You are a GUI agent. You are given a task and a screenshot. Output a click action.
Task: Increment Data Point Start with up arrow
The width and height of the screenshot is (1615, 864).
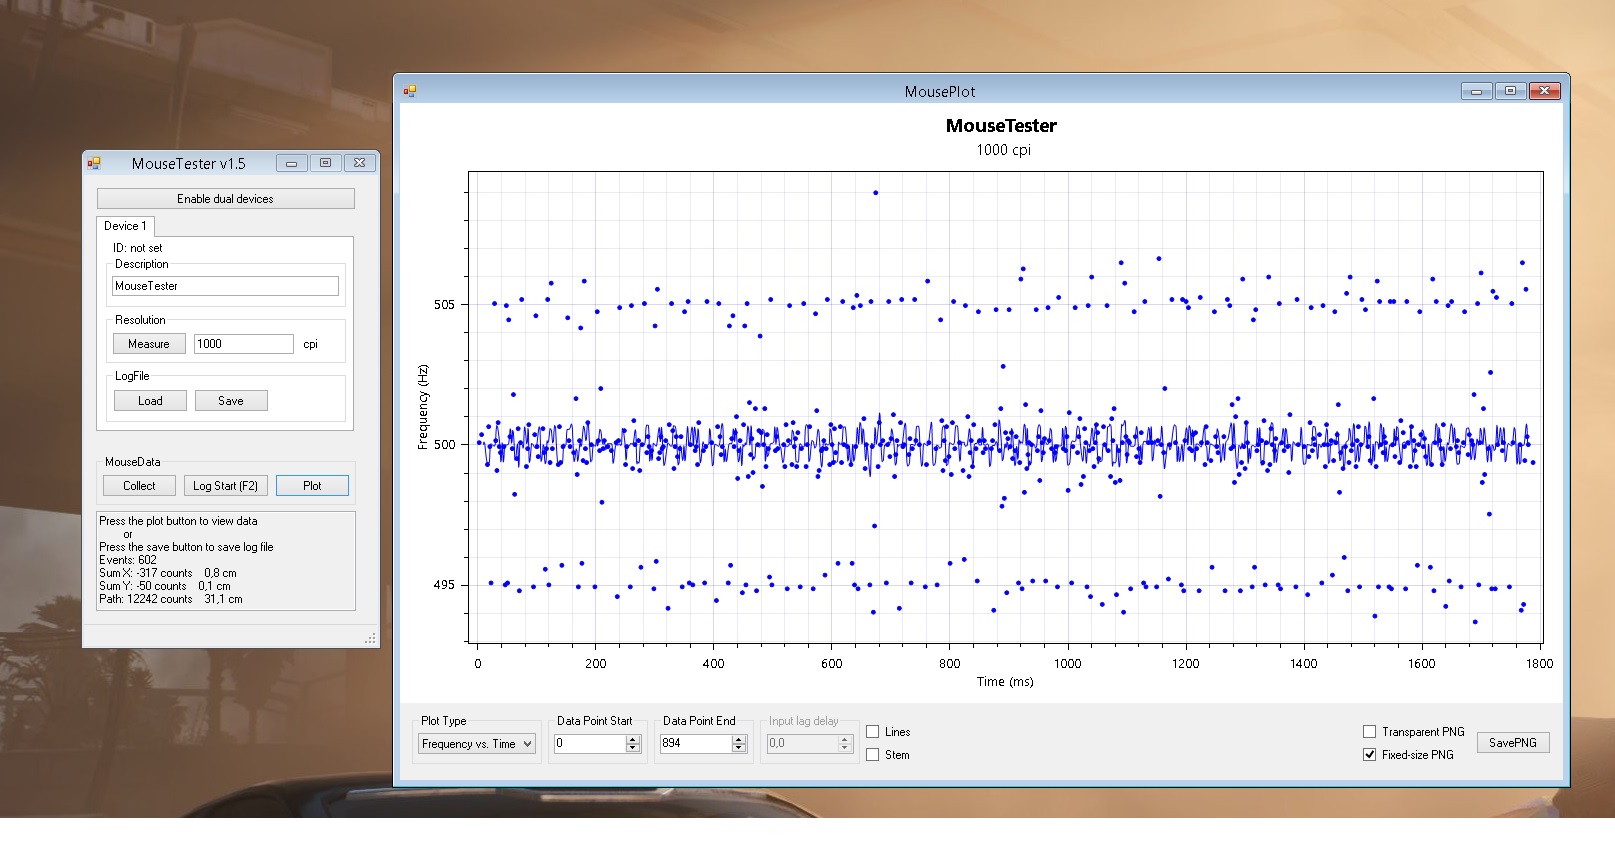(632, 739)
